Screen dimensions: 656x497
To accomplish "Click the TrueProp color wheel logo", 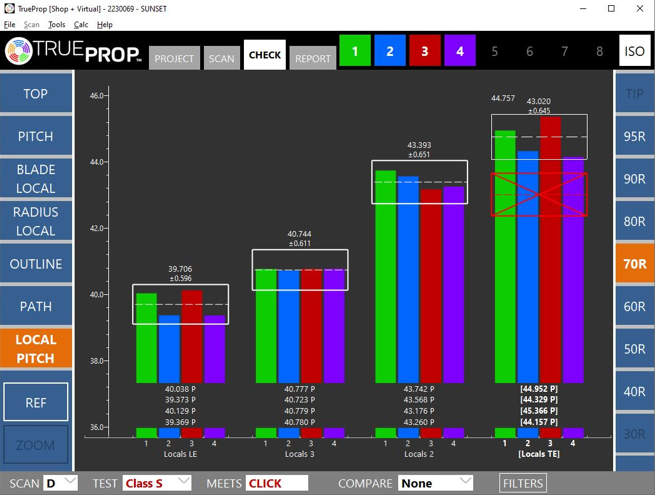I will coord(20,52).
